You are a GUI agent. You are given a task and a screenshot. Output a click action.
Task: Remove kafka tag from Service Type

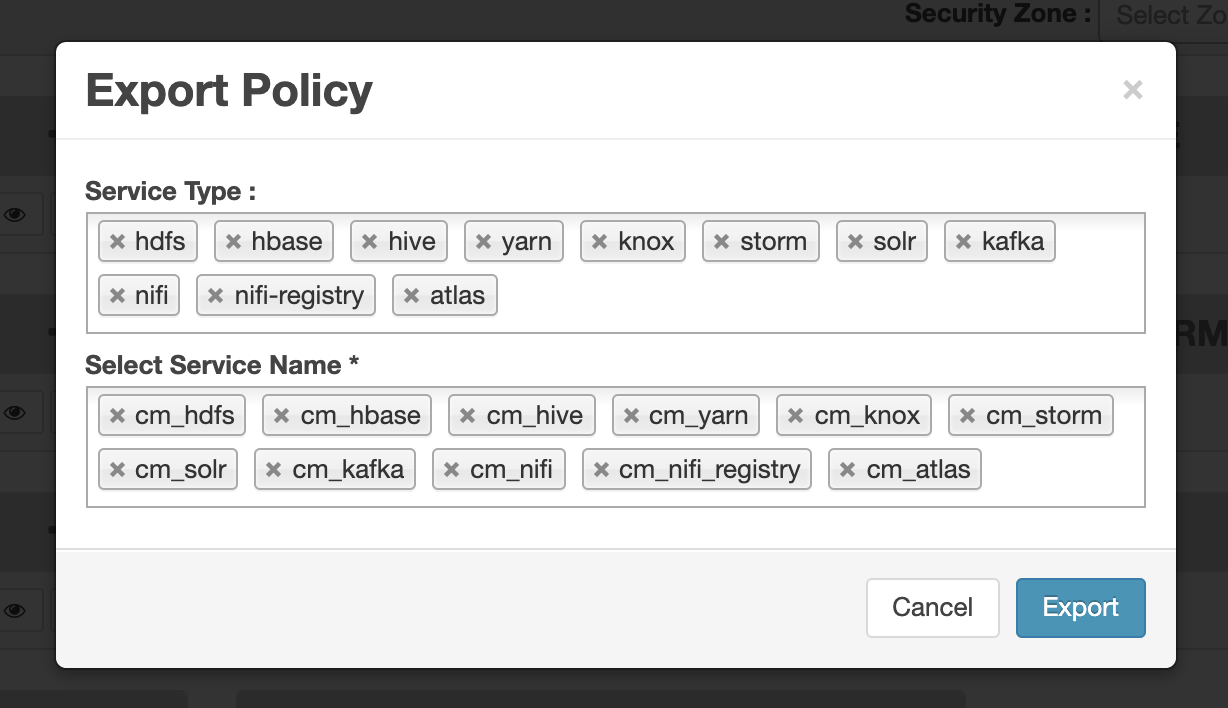(963, 242)
